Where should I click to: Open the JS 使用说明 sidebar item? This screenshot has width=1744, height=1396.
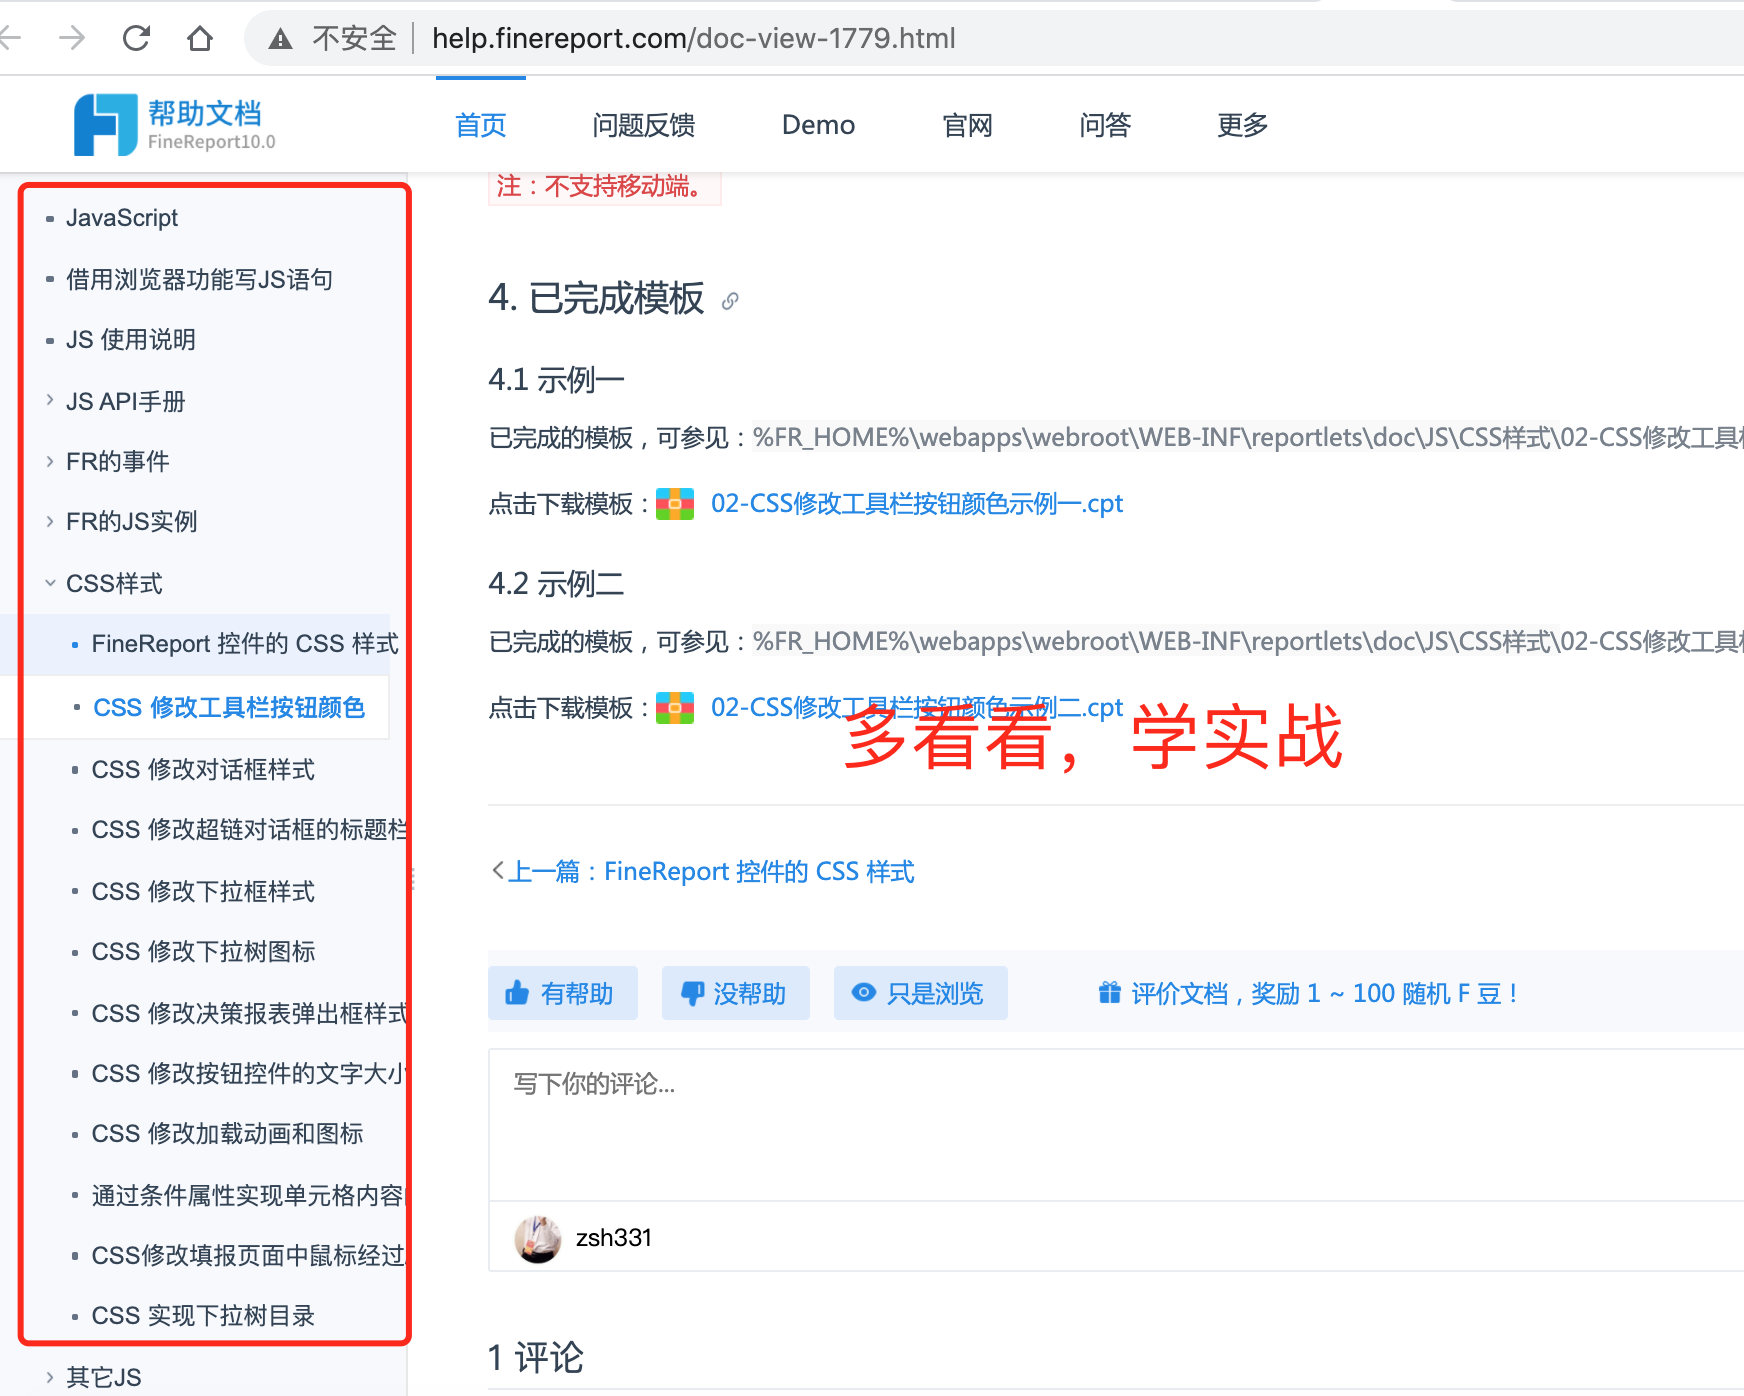(x=131, y=340)
